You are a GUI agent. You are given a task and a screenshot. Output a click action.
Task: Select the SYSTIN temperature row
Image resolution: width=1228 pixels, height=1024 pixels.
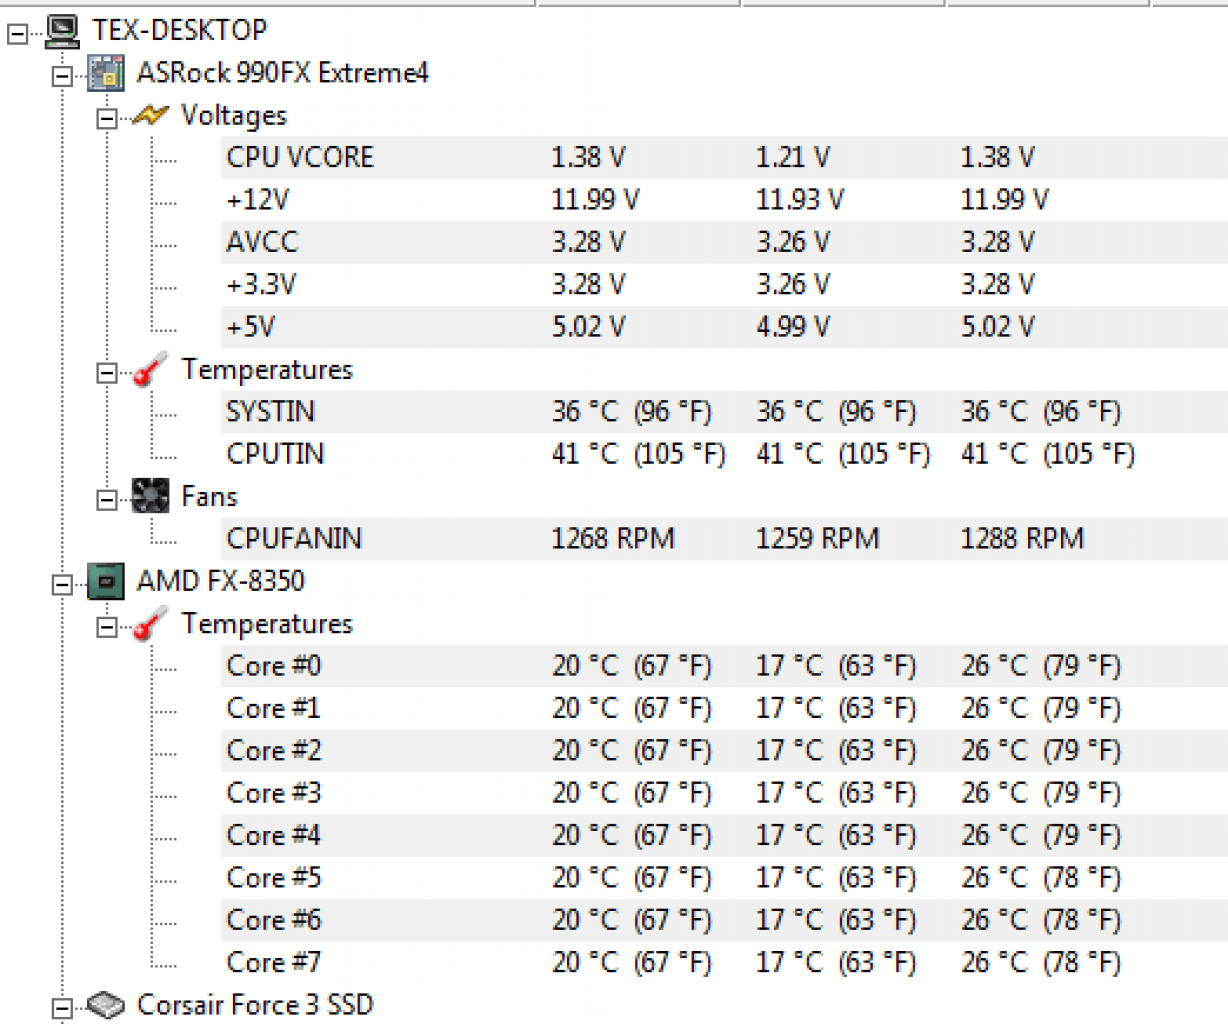(x=724, y=412)
